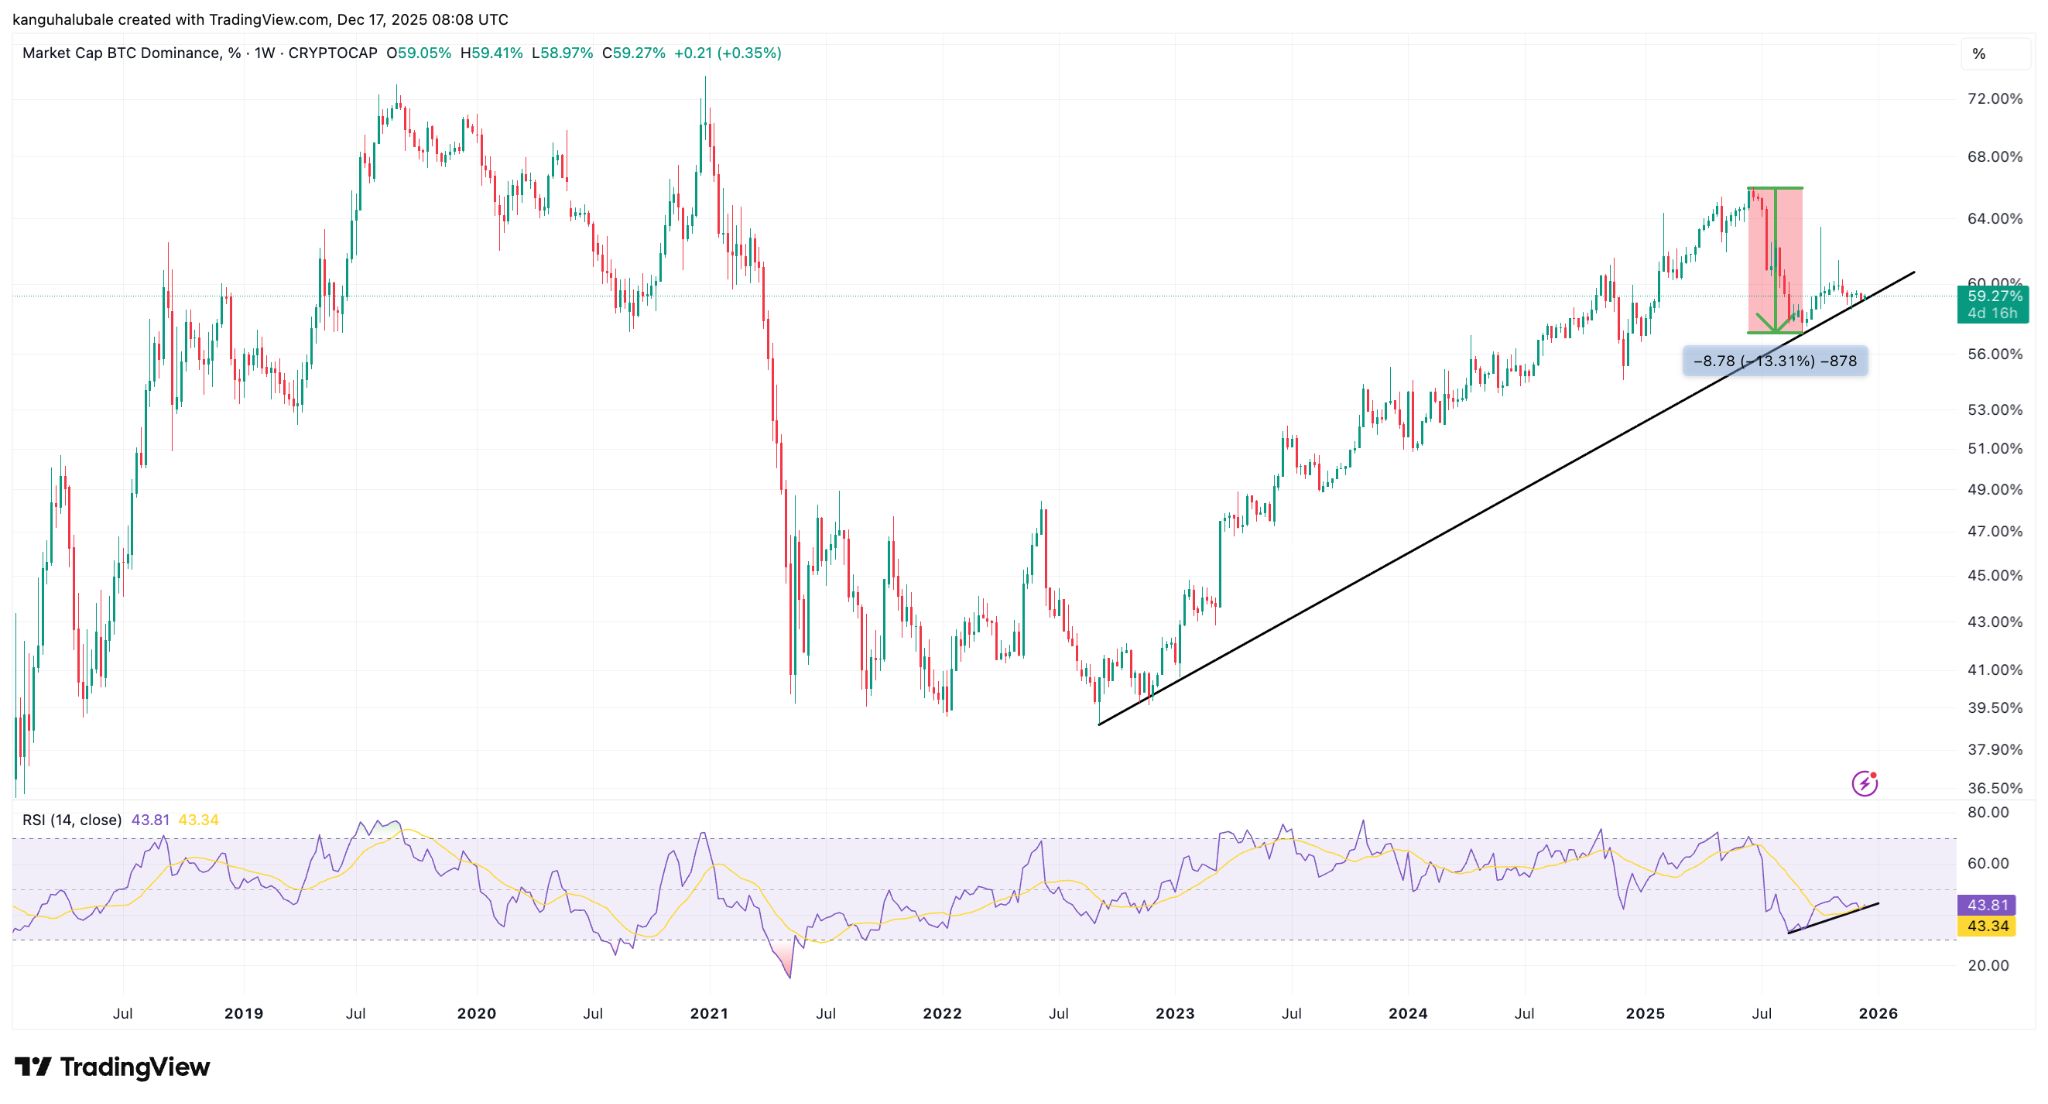
Task: Click the -8.78 (-13.31%) measurement label
Action: point(1774,361)
